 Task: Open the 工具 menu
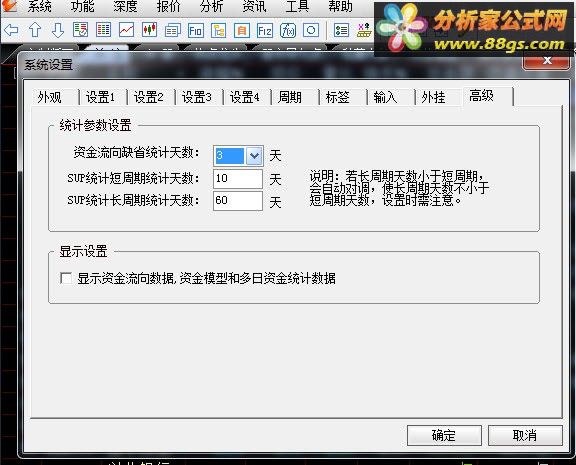click(x=297, y=7)
